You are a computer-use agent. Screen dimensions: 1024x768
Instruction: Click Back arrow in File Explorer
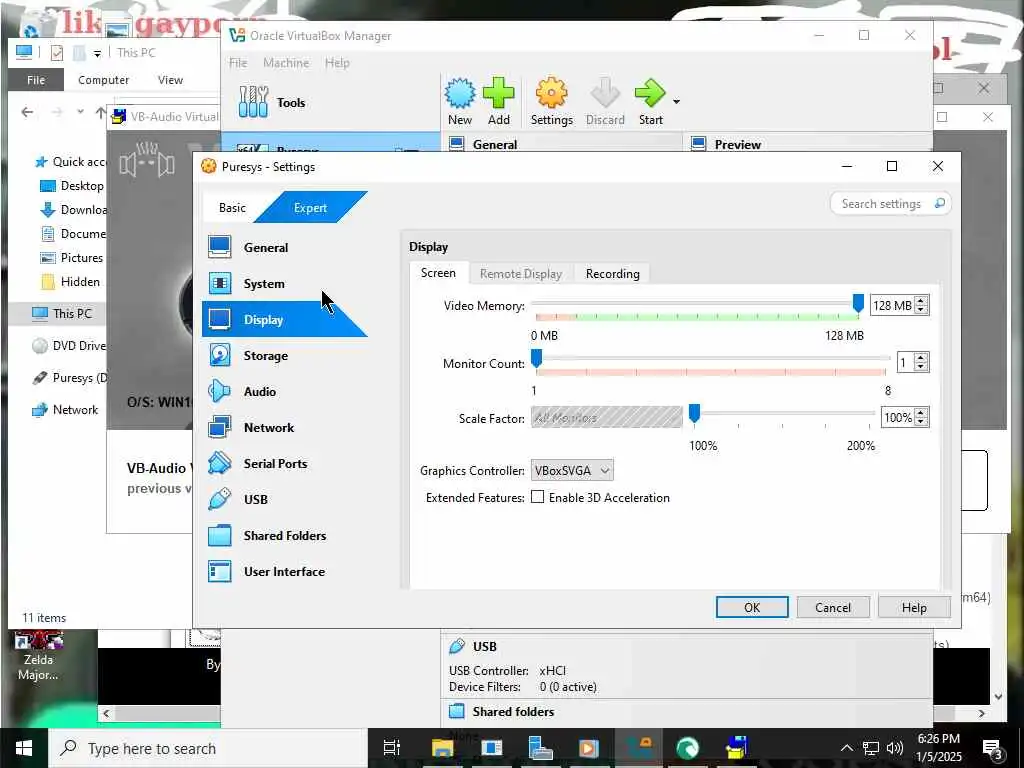(27, 112)
